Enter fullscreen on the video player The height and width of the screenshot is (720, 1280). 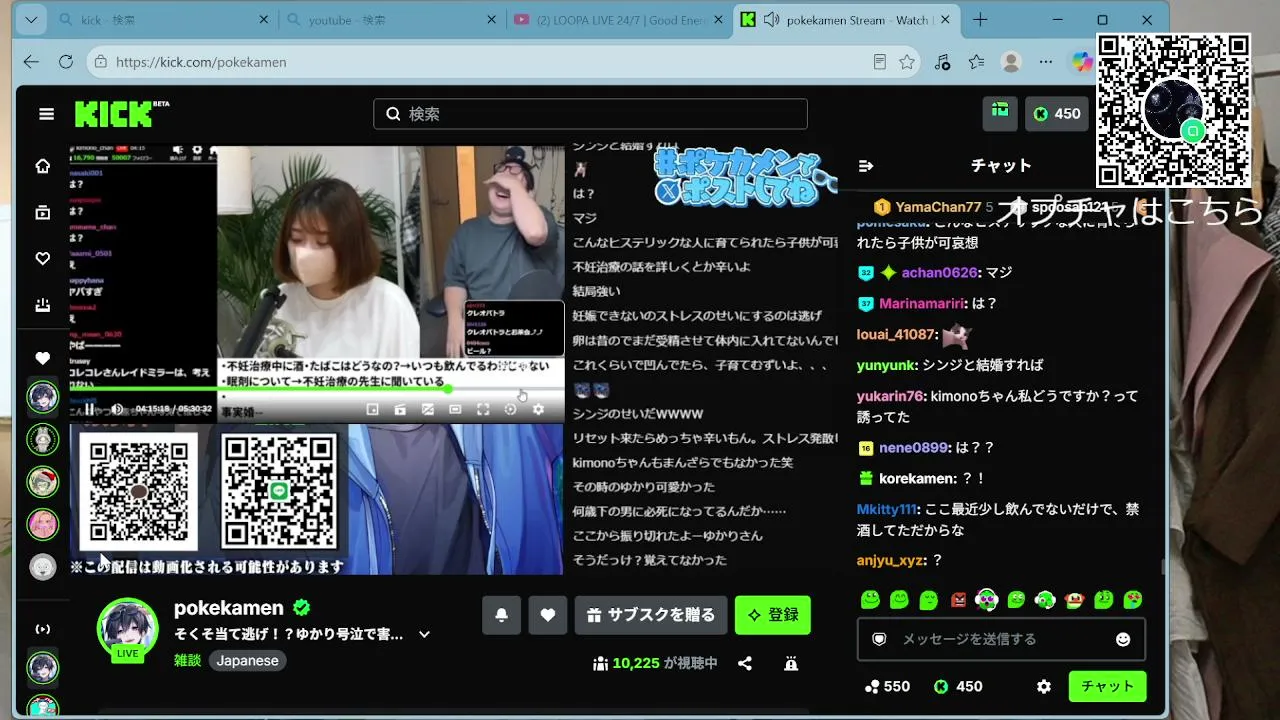(483, 409)
